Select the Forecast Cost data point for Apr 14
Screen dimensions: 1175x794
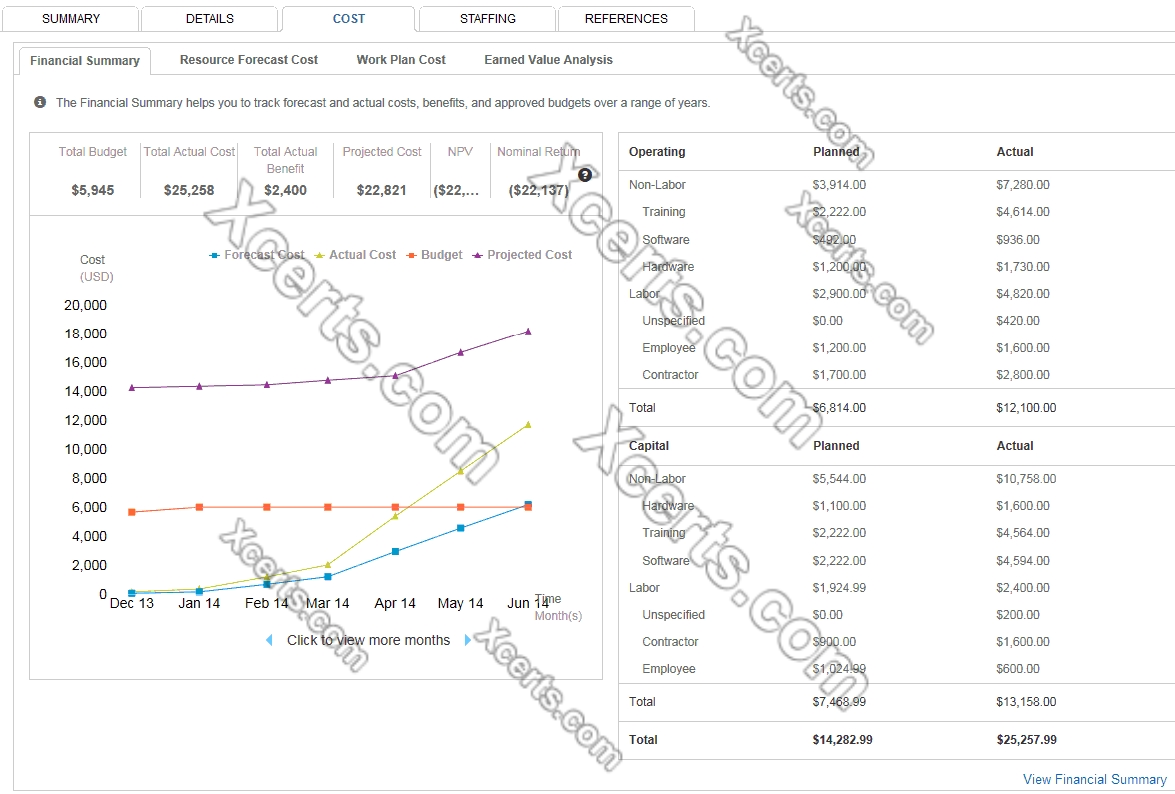tap(396, 551)
